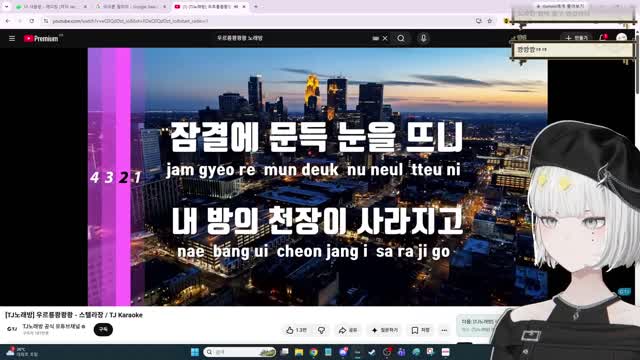Subscribe to the TJ노래방 channel
The height and width of the screenshot is (360, 640).
tap(103, 329)
